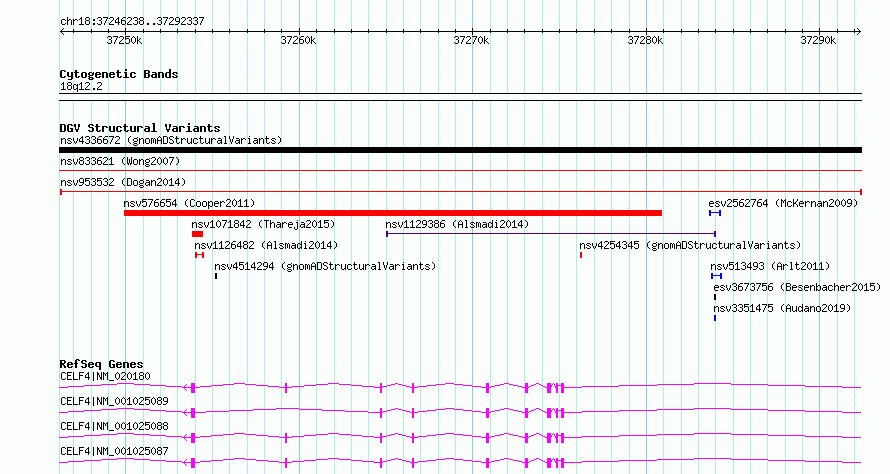Screen dimensions: 890x474
Task: Select the thick red nsv576654 variant bar
Action: [393, 213]
